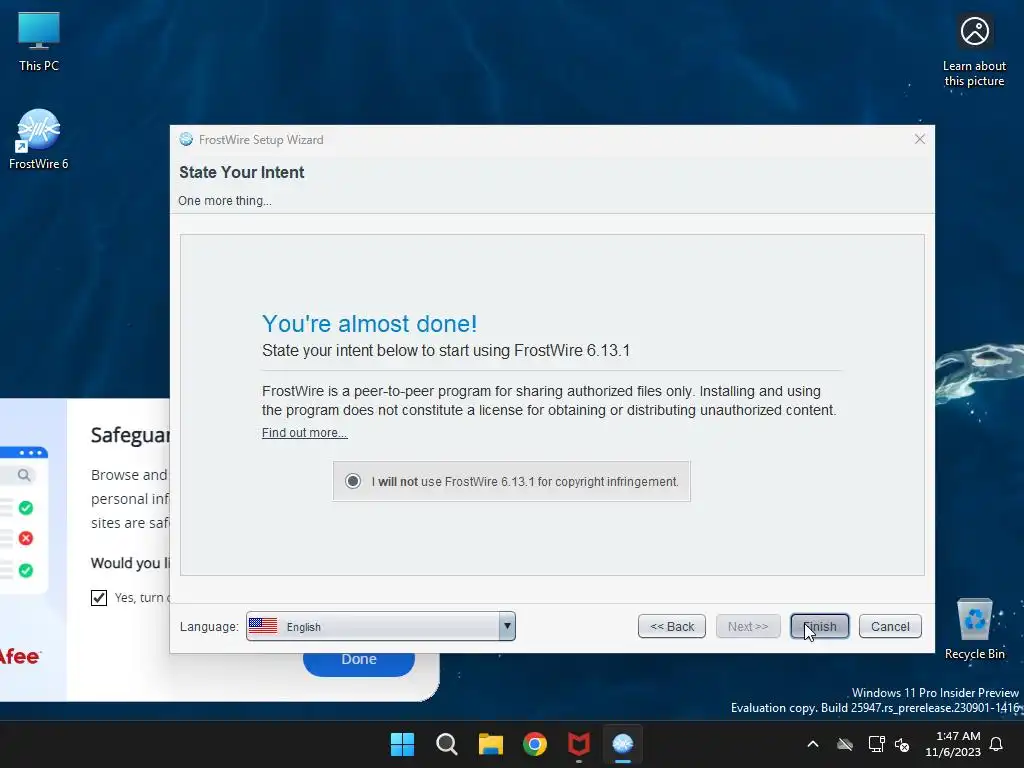Open the Windows Start menu

tap(402, 744)
